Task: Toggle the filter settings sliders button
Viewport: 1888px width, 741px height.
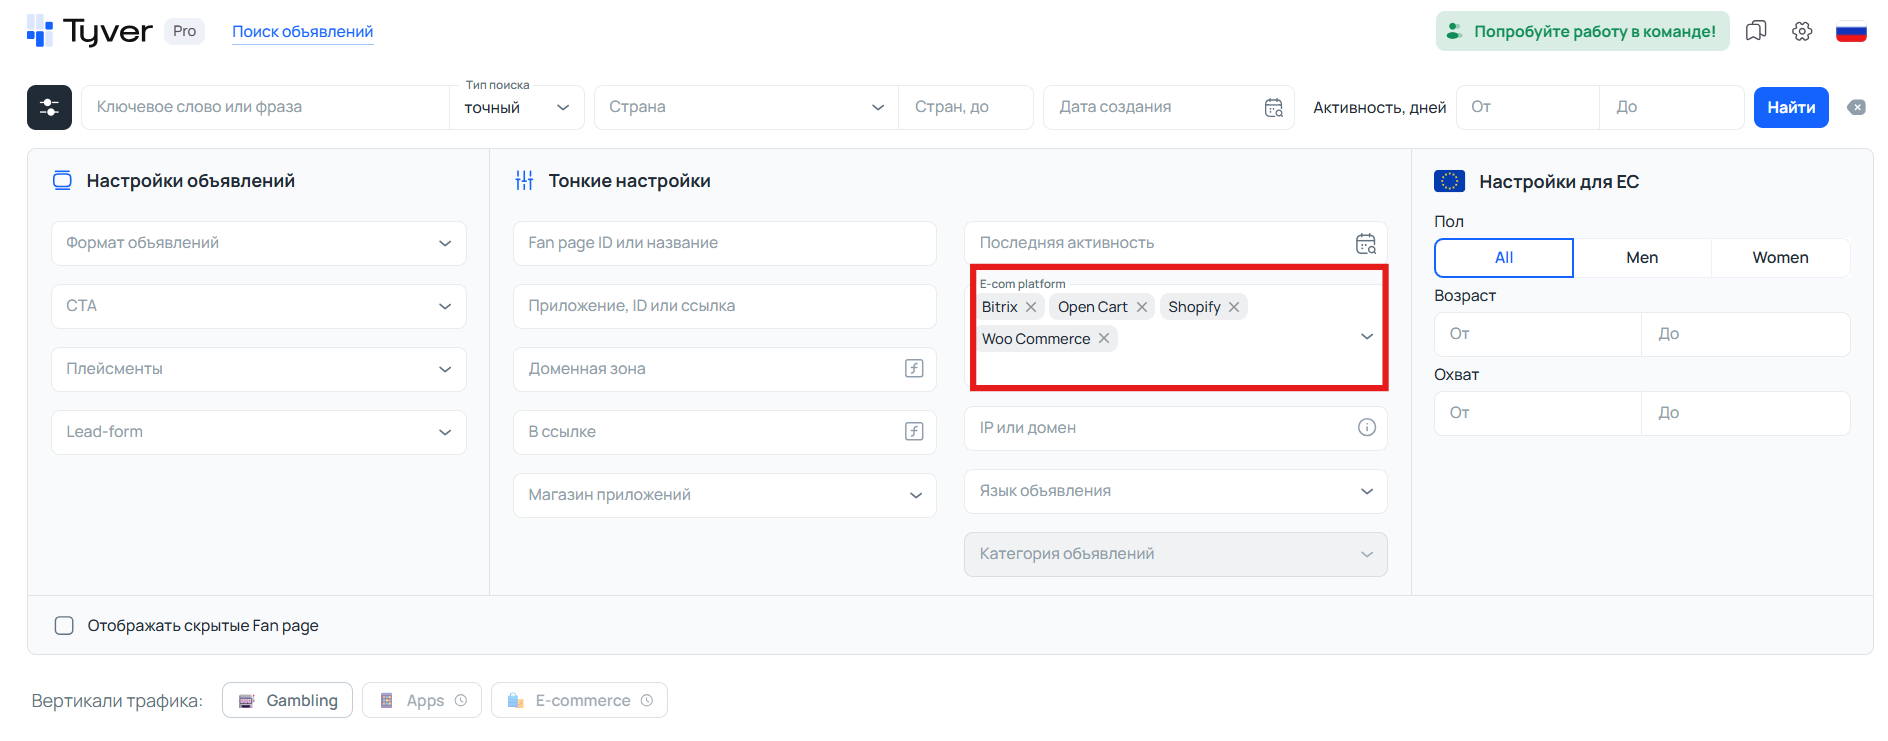Action: click(49, 107)
